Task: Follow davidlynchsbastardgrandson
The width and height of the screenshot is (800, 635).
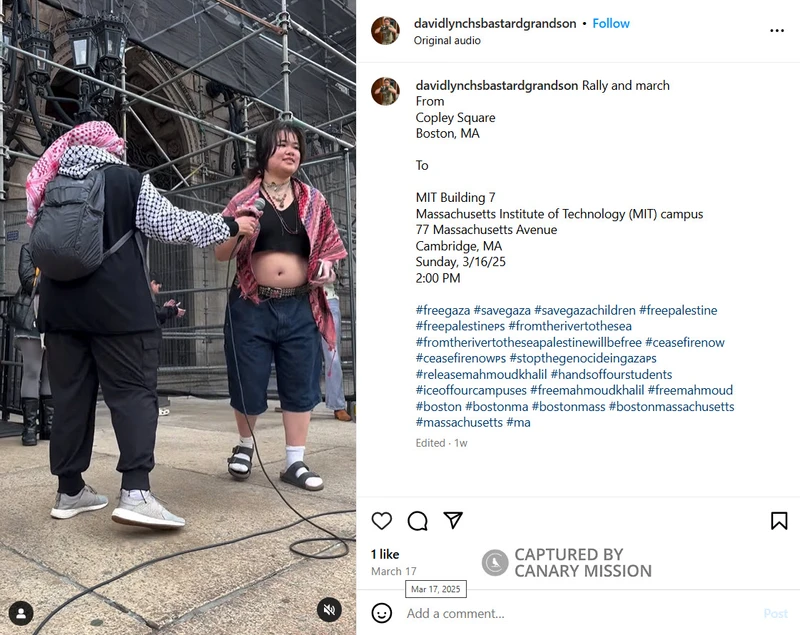Action: (x=611, y=23)
